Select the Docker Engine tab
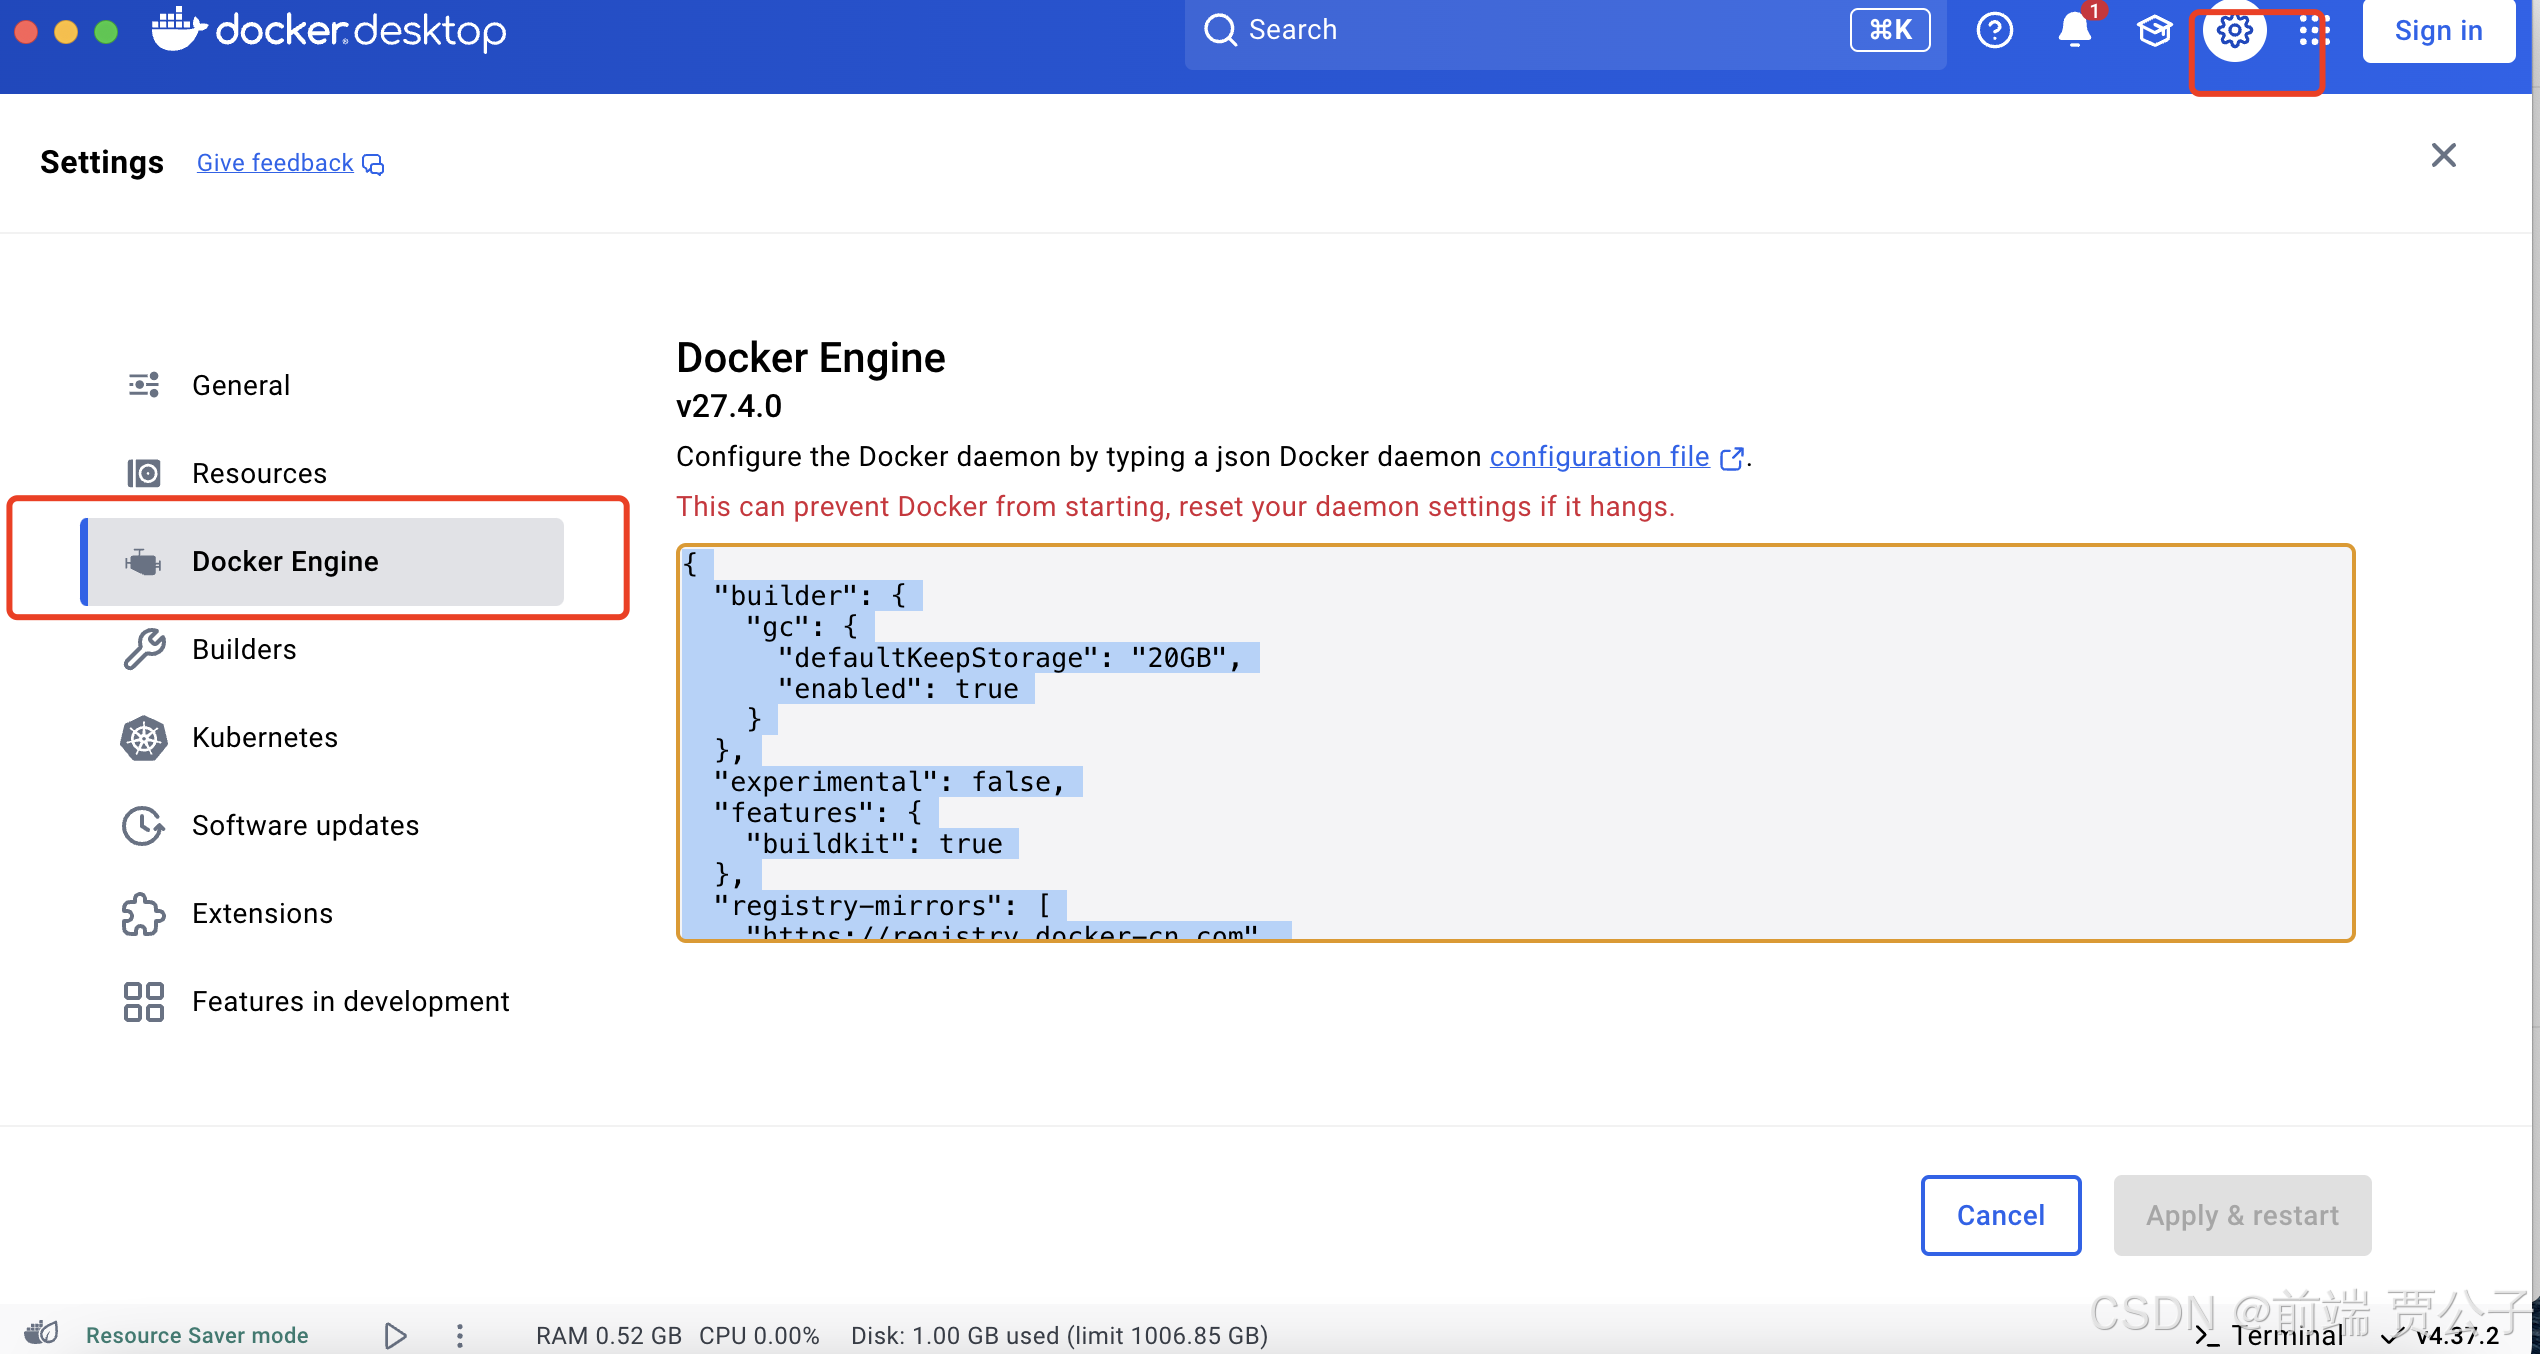 322,561
